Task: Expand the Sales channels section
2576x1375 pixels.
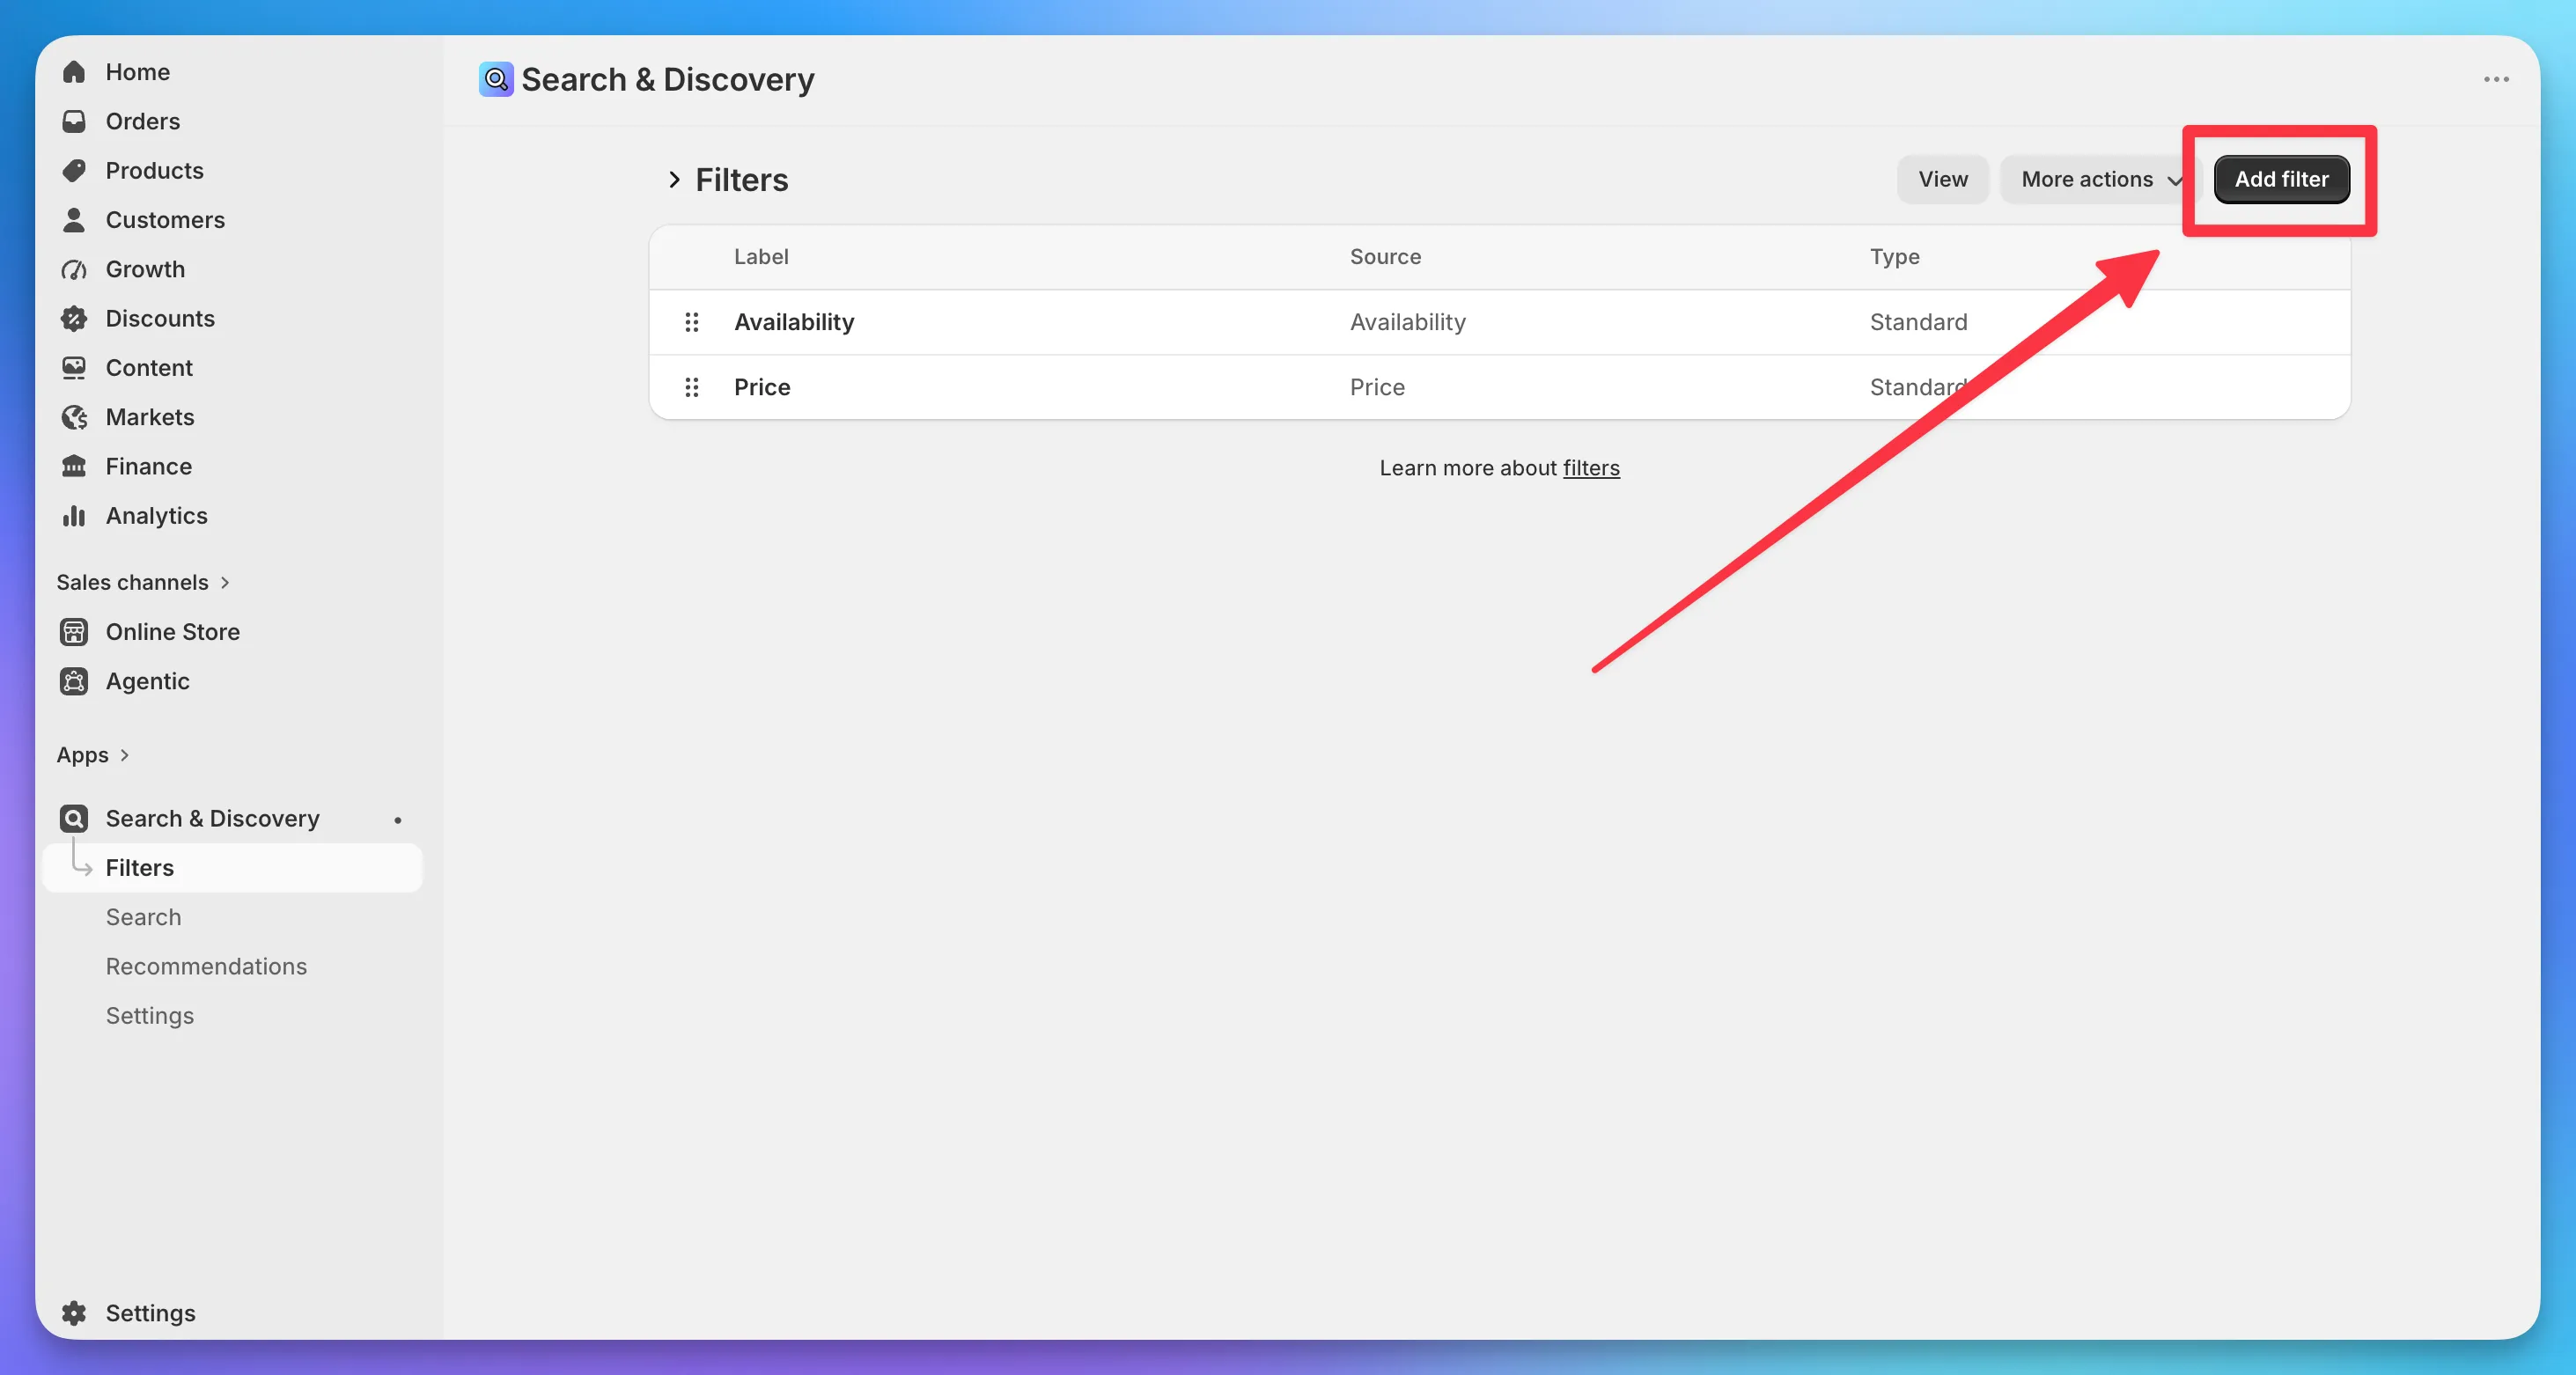Action: click(x=143, y=582)
